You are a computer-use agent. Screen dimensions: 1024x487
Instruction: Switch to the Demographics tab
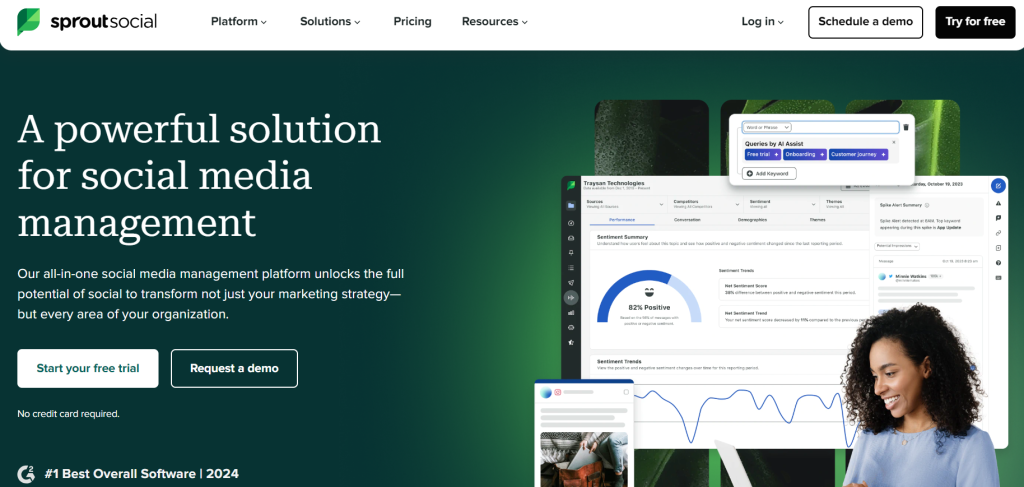coord(752,220)
